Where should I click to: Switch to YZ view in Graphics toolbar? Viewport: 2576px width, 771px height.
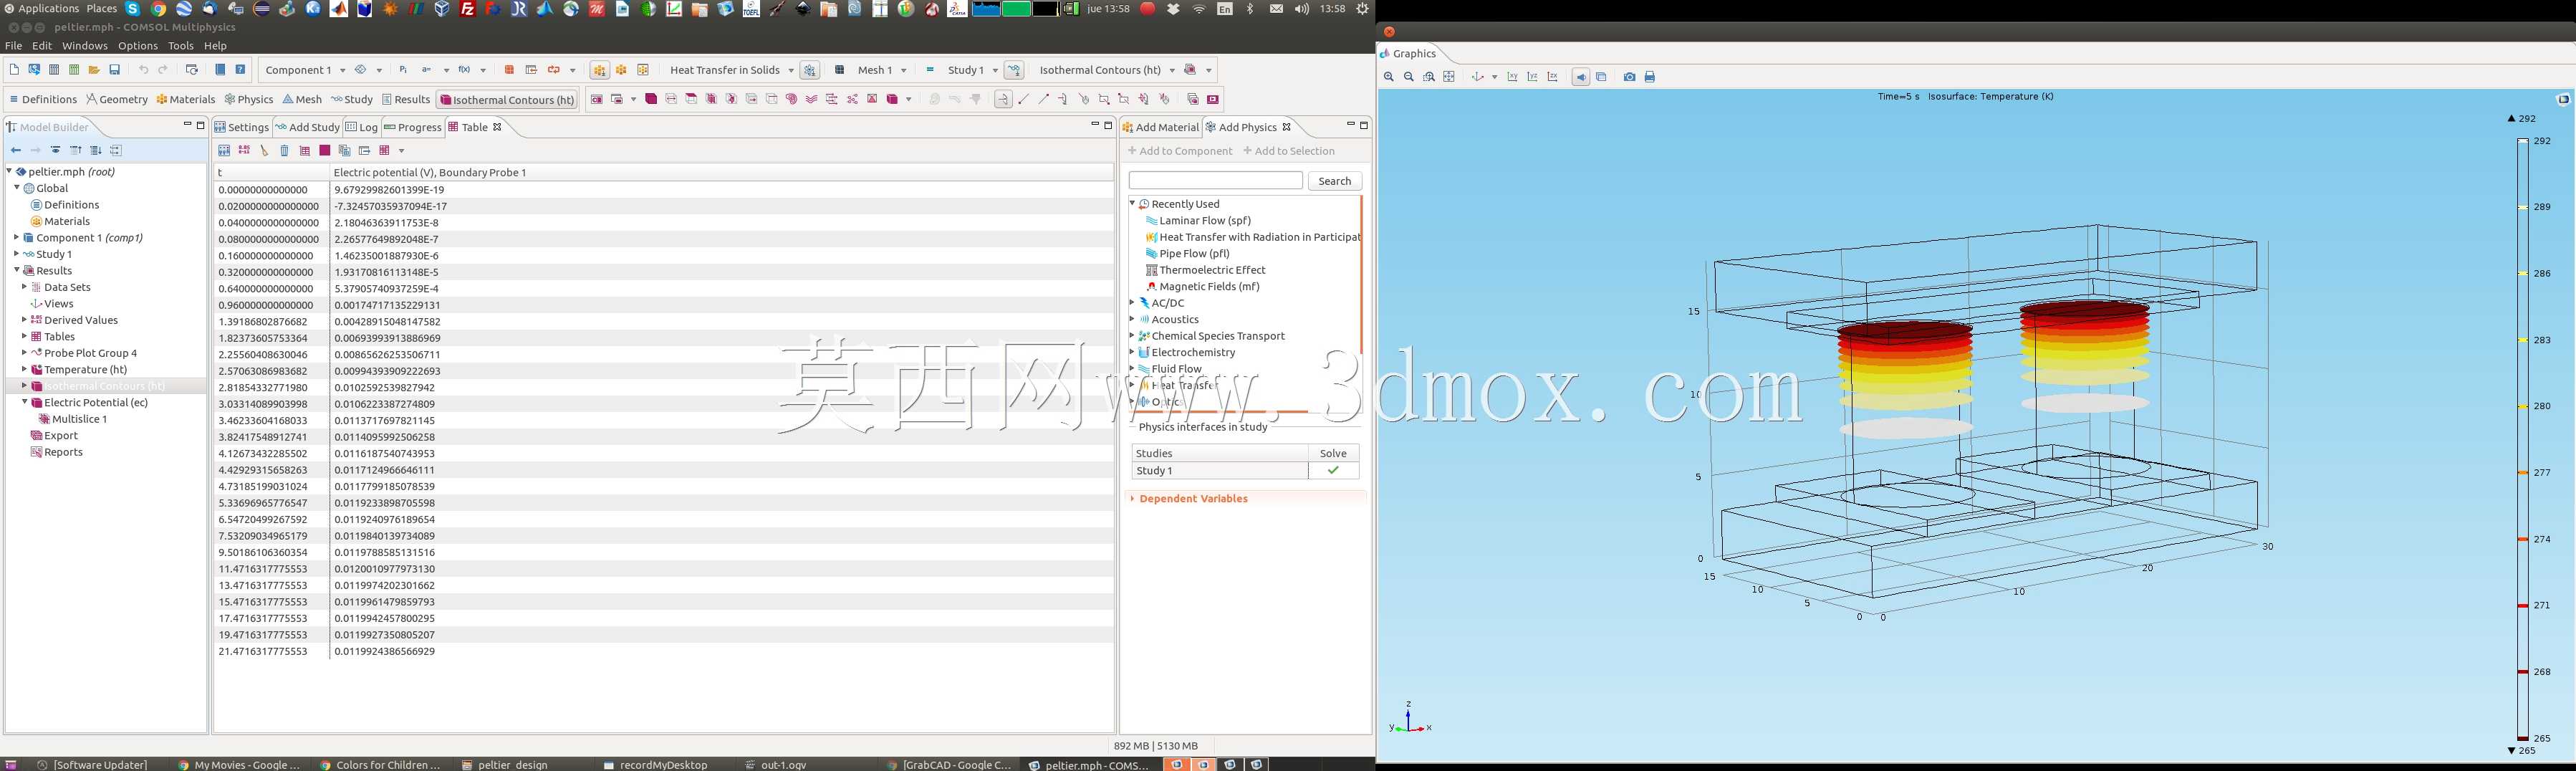(1532, 77)
